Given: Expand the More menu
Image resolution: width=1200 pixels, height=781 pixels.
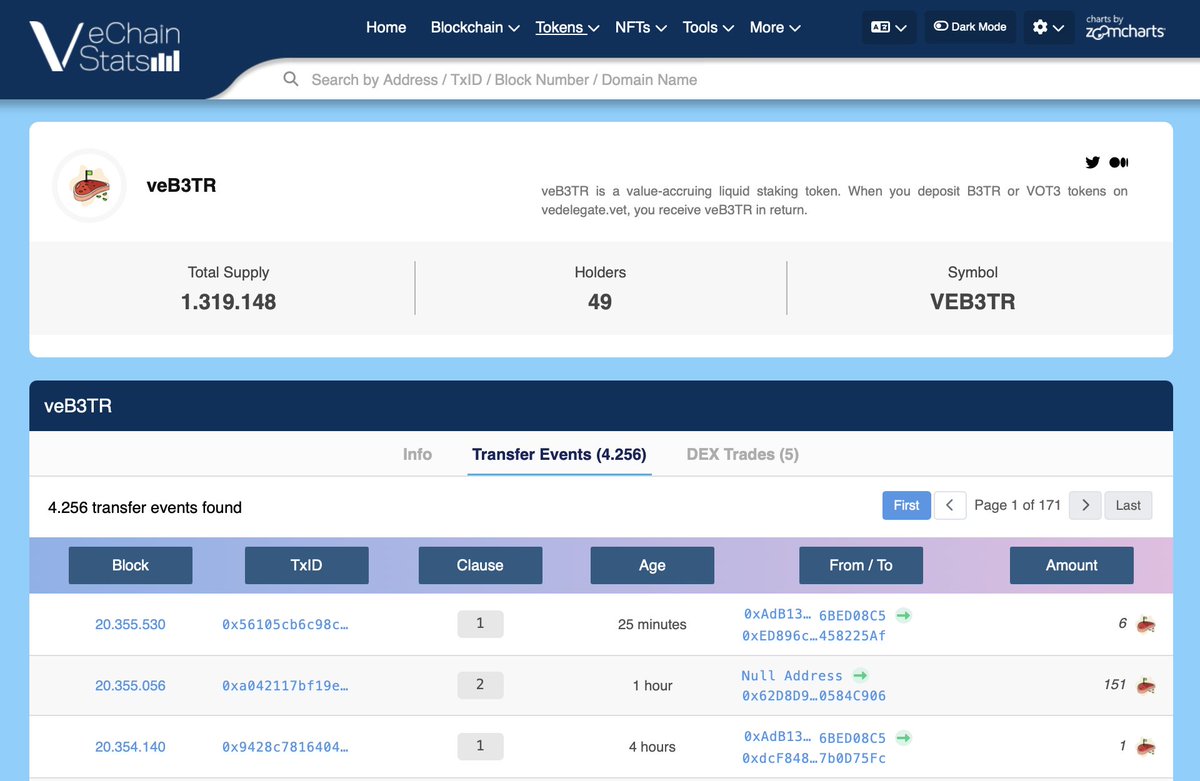Looking at the screenshot, I should tap(775, 27).
